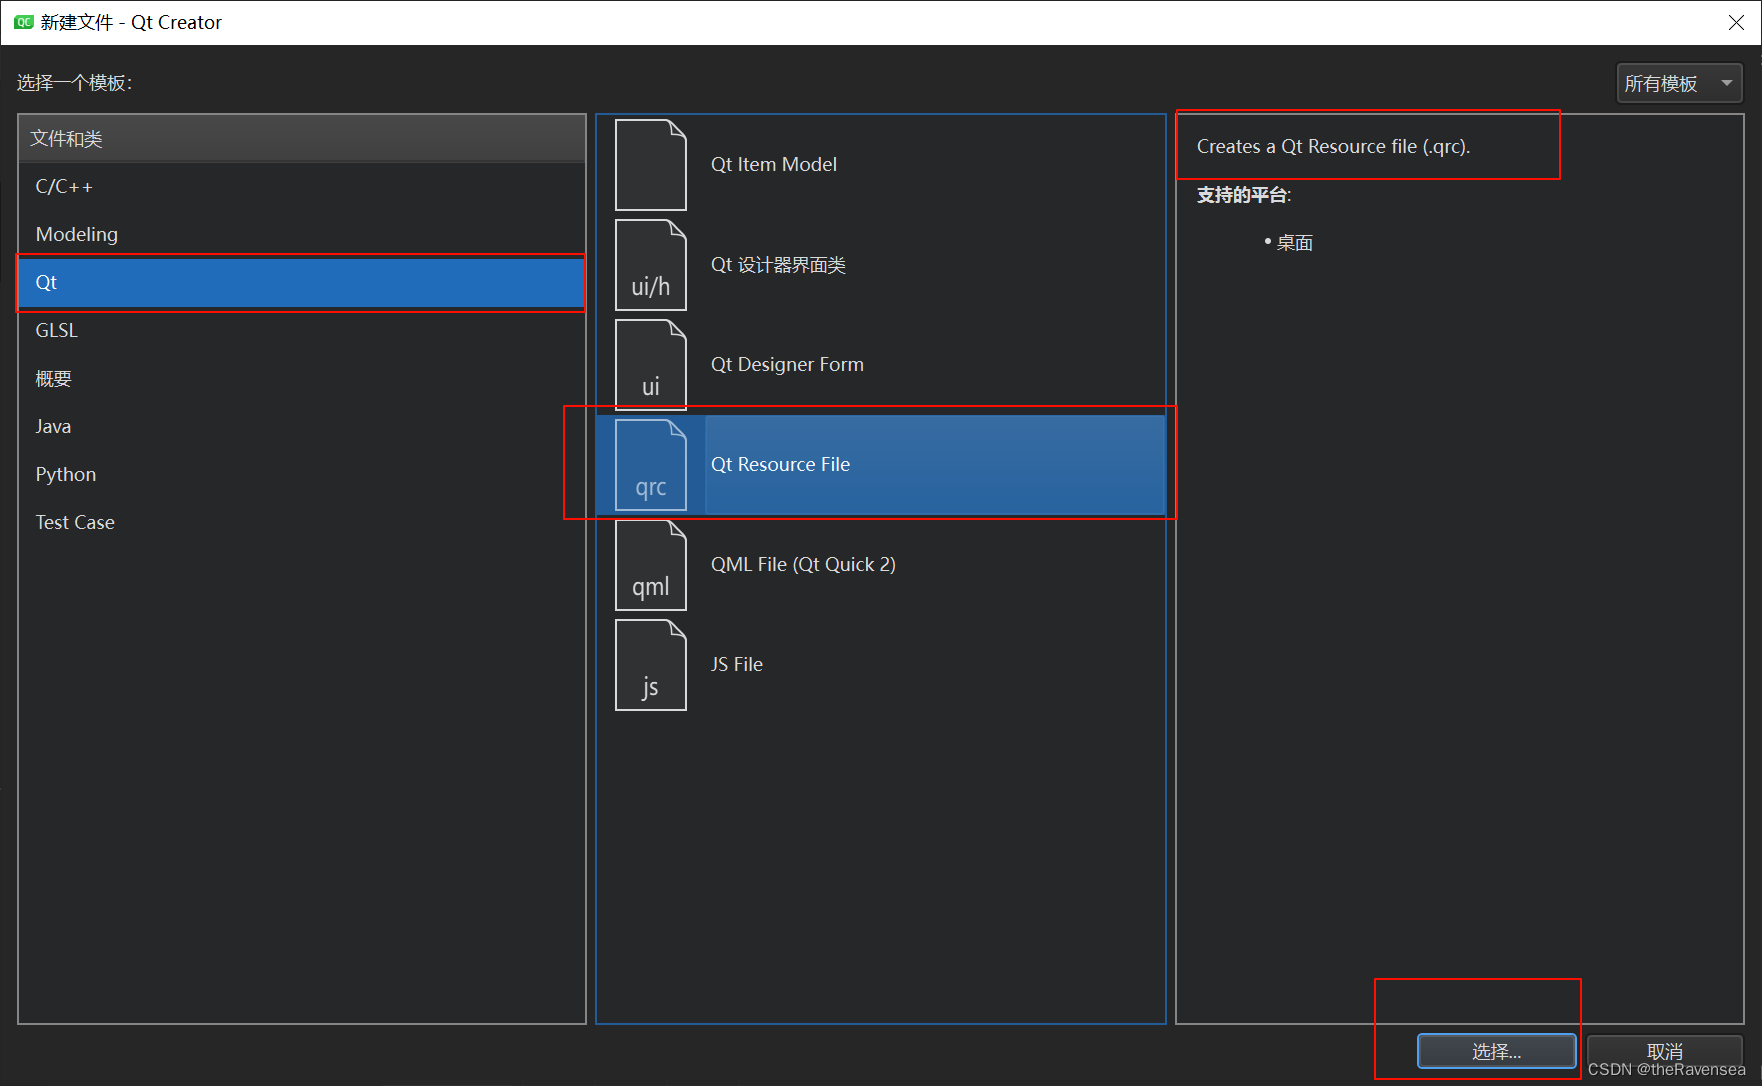This screenshot has height=1086, width=1762.
Task: Select the C/C++ category
Action: (301, 186)
